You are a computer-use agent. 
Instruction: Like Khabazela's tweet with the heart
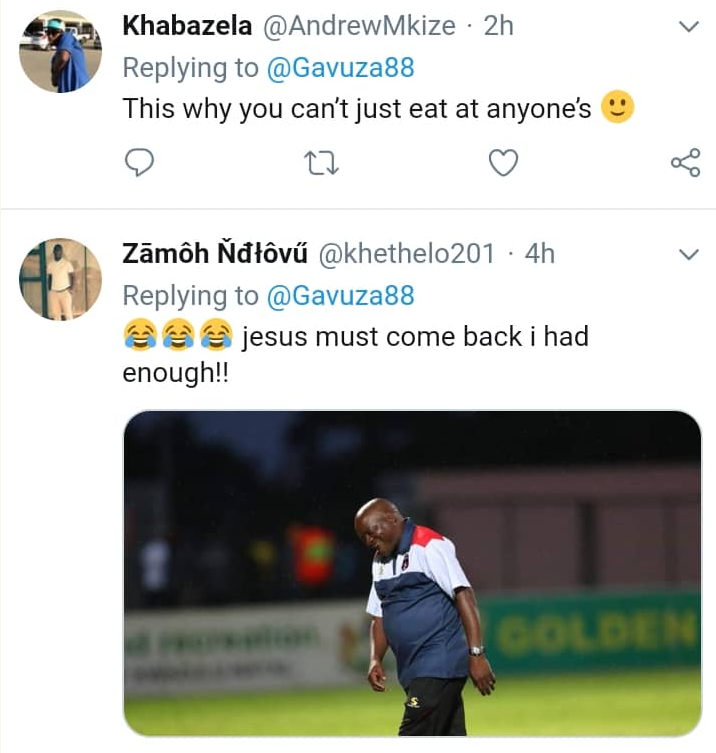point(503,161)
